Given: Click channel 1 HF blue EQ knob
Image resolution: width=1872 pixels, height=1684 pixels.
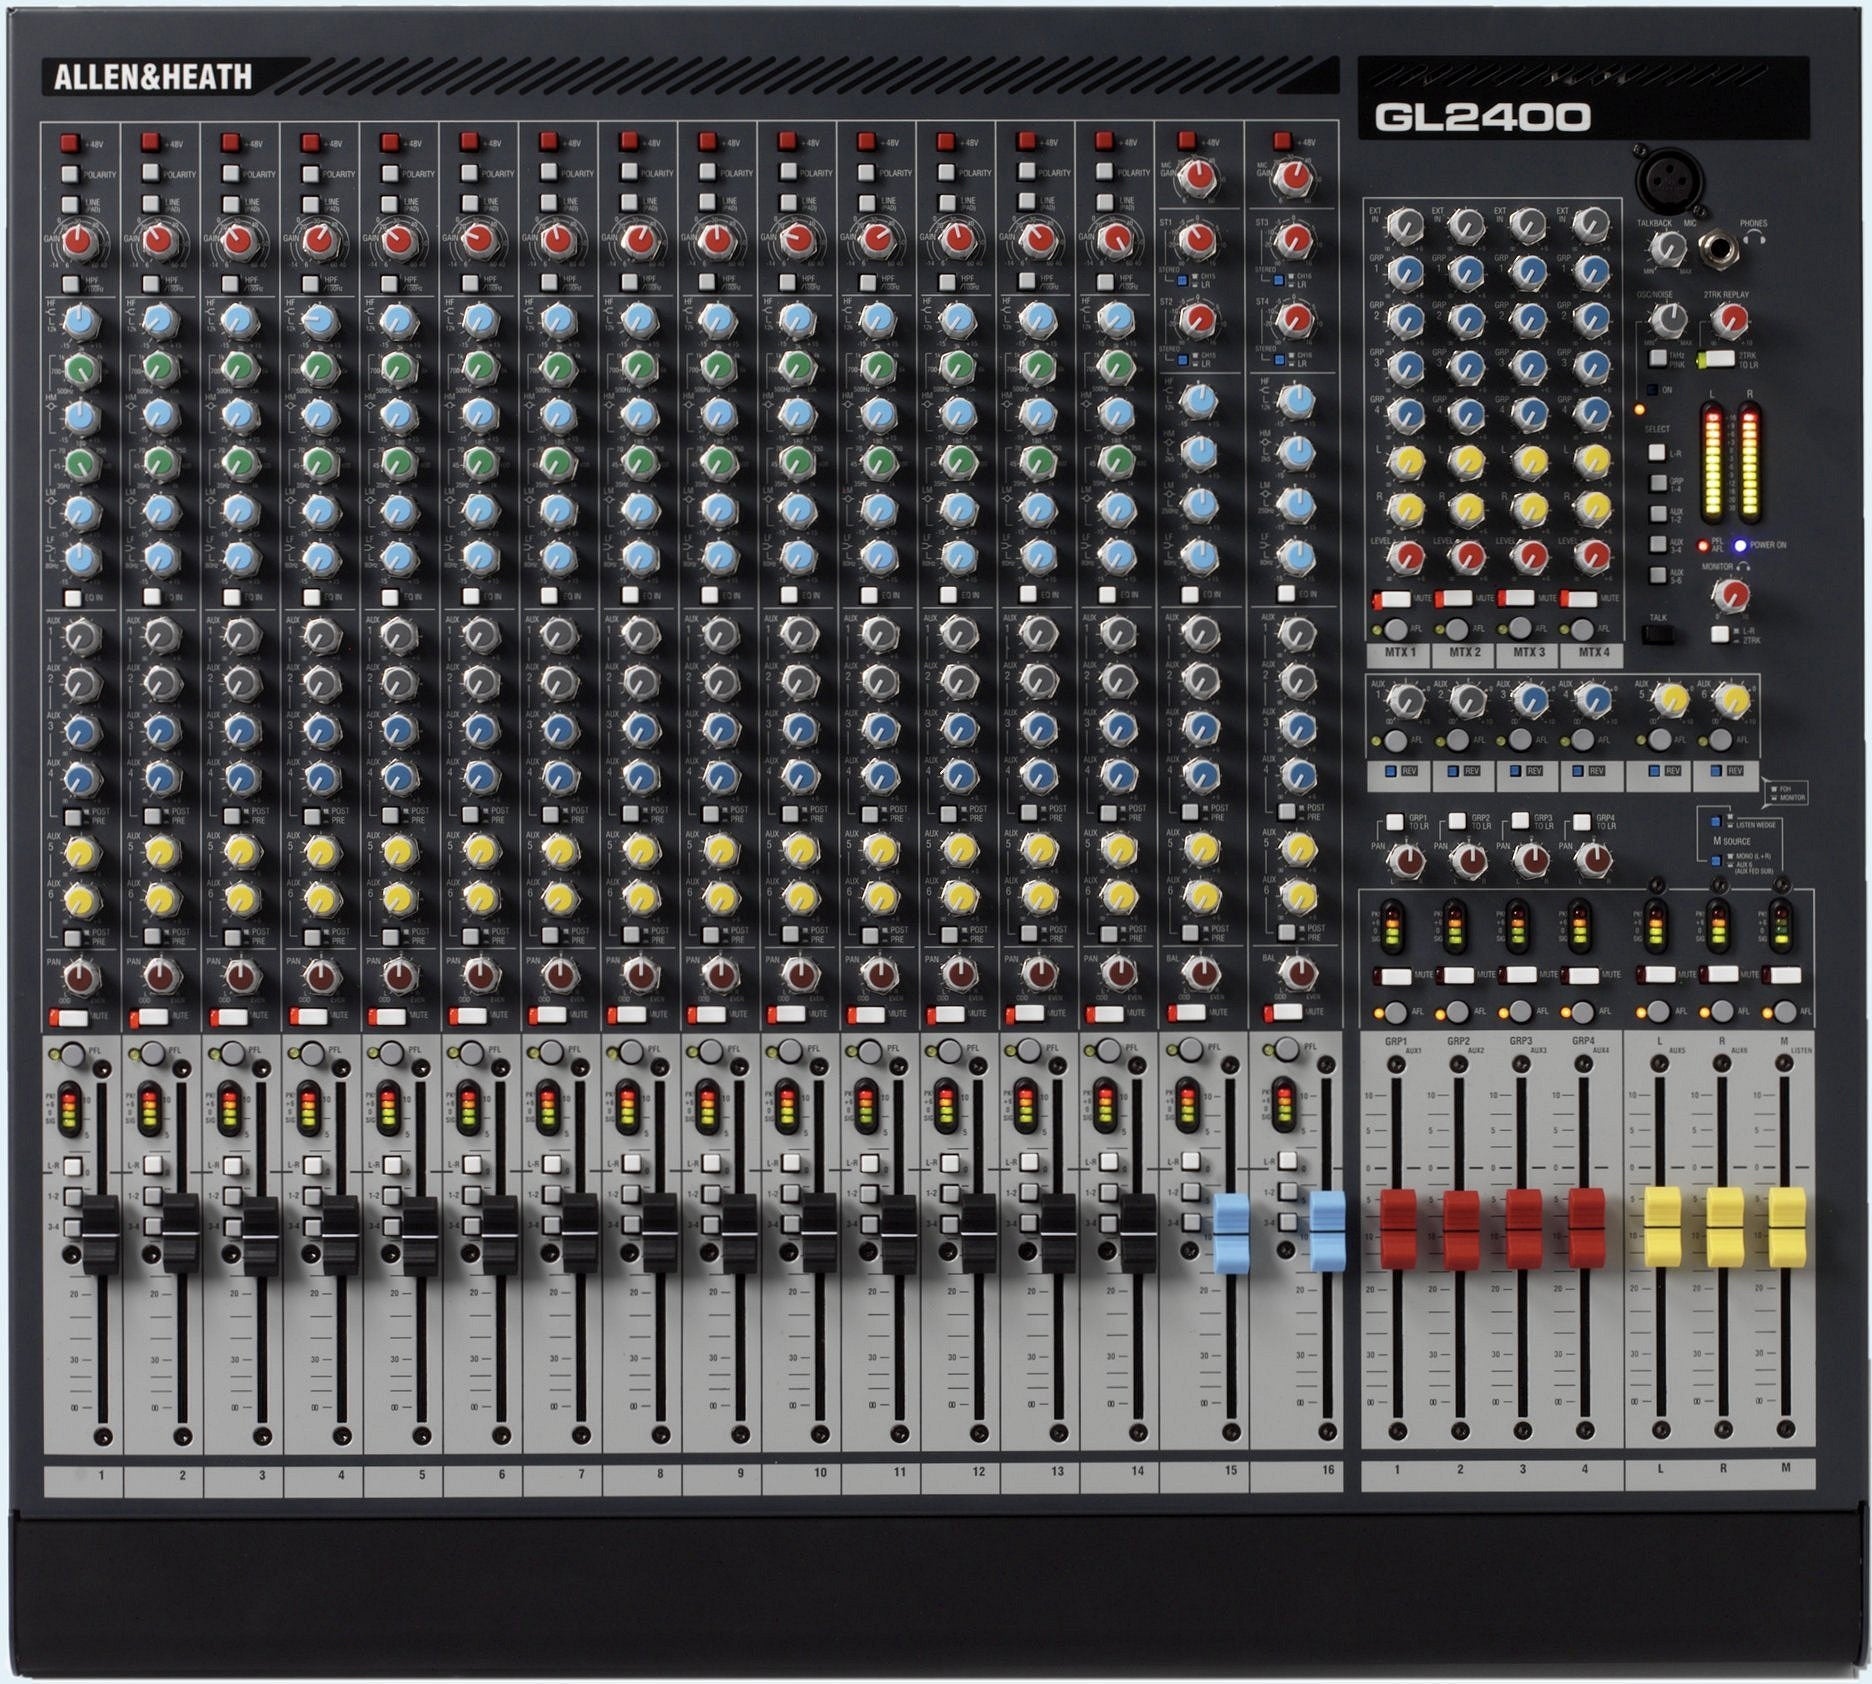Looking at the screenshot, I should [79, 321].
